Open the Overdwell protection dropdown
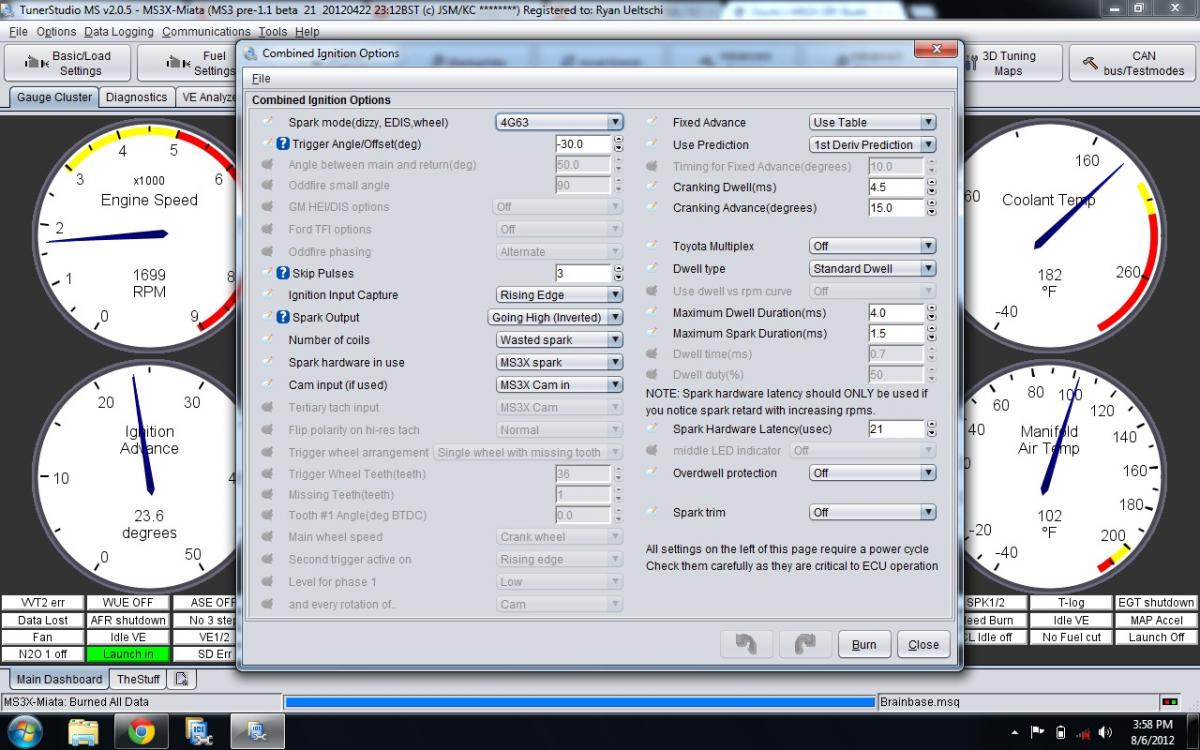The width and height of the screenshot is (1200, 750). point(872,473)
